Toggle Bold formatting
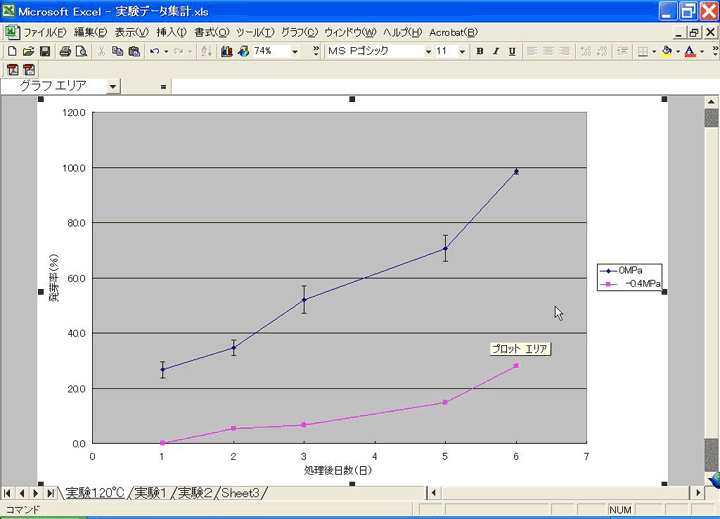Image resolution: width=720 pixels, height=519 pixels. click(480, 51)
